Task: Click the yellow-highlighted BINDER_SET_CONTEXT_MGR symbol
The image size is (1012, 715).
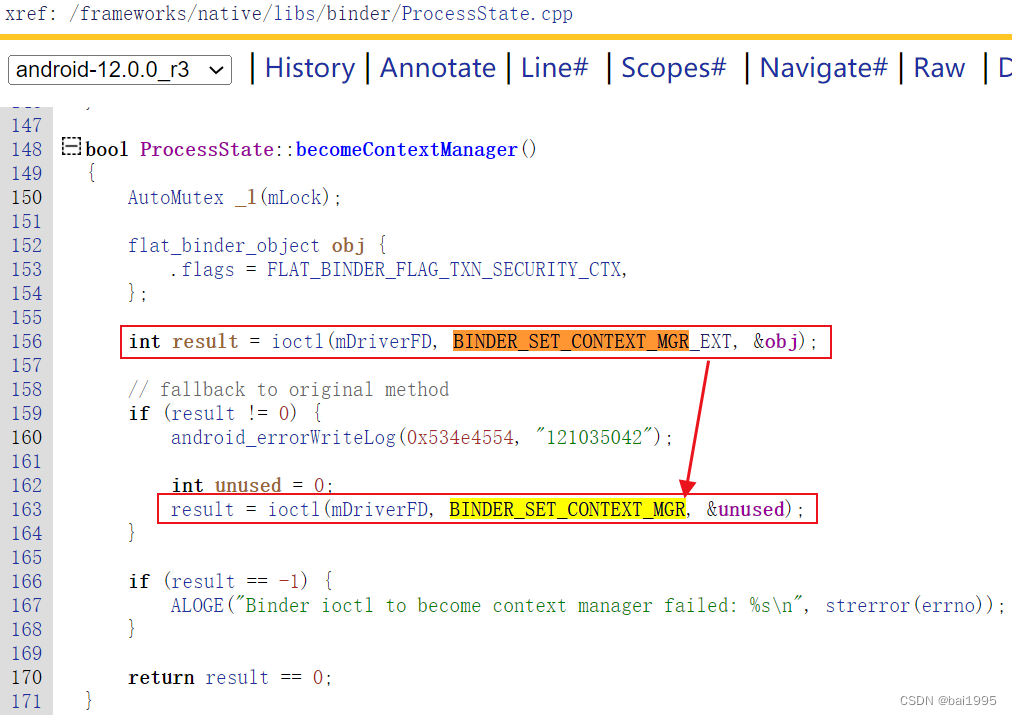Action: (566, 509)
